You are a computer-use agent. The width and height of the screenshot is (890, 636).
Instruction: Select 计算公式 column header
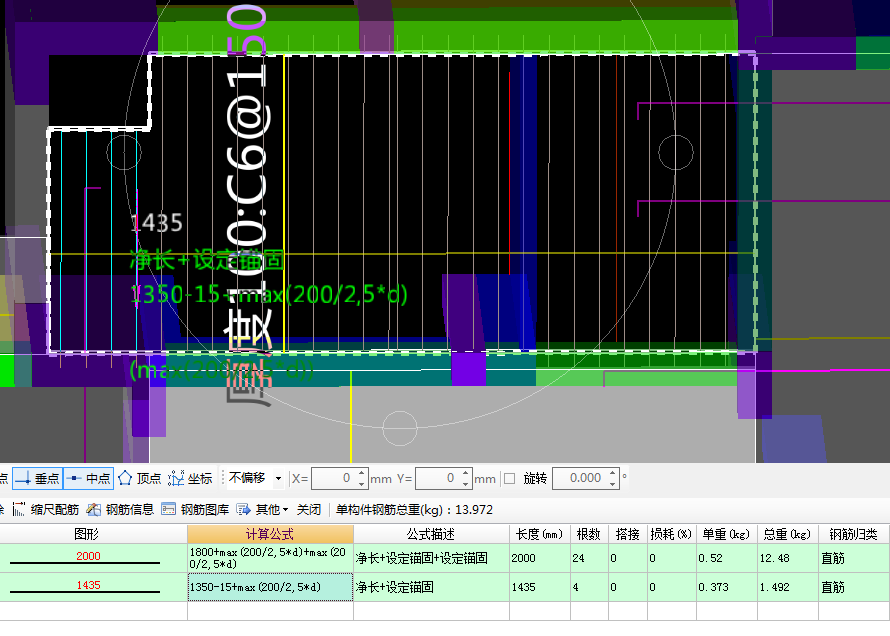270,534
